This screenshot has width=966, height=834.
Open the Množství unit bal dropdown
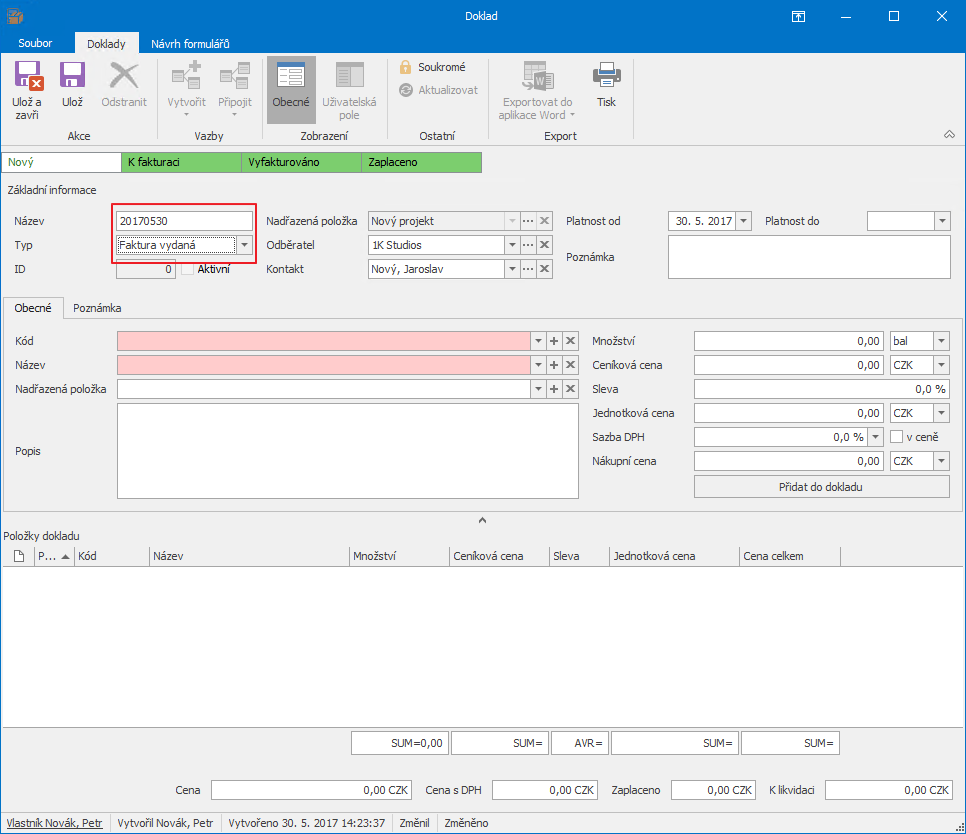941,341
